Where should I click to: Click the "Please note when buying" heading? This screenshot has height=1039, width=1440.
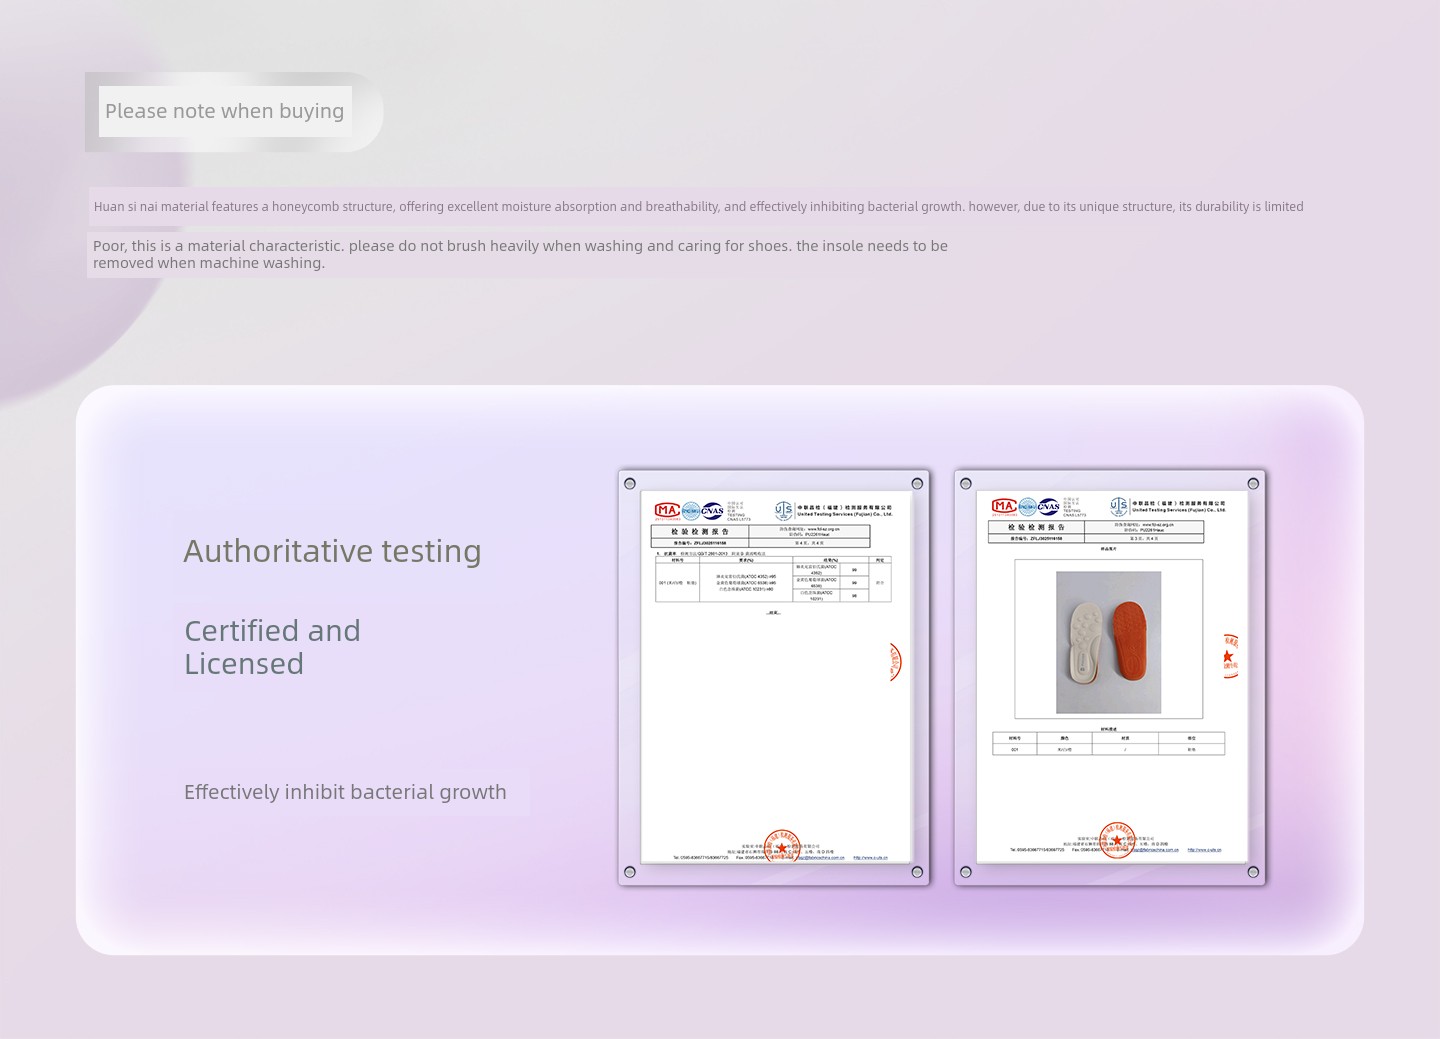click(224, 111)
